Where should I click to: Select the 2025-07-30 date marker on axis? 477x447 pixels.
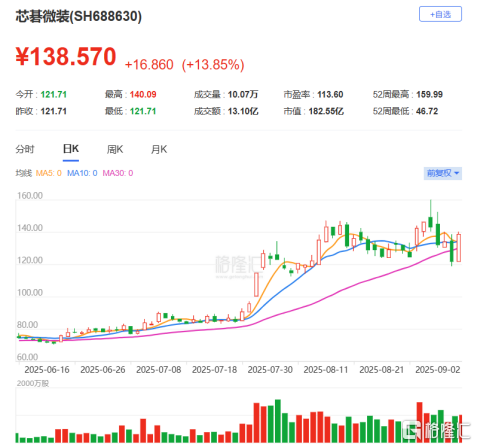(270, 370)
